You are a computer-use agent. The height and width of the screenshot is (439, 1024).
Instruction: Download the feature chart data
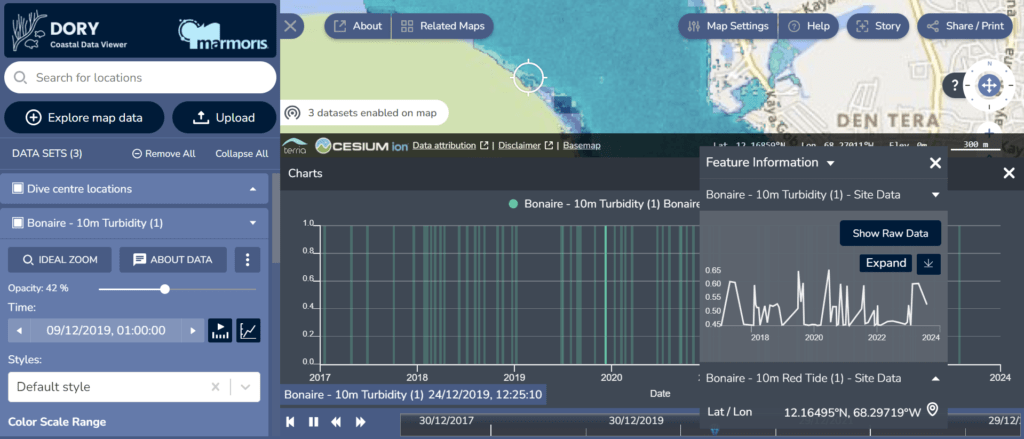[x=929, y=264]
